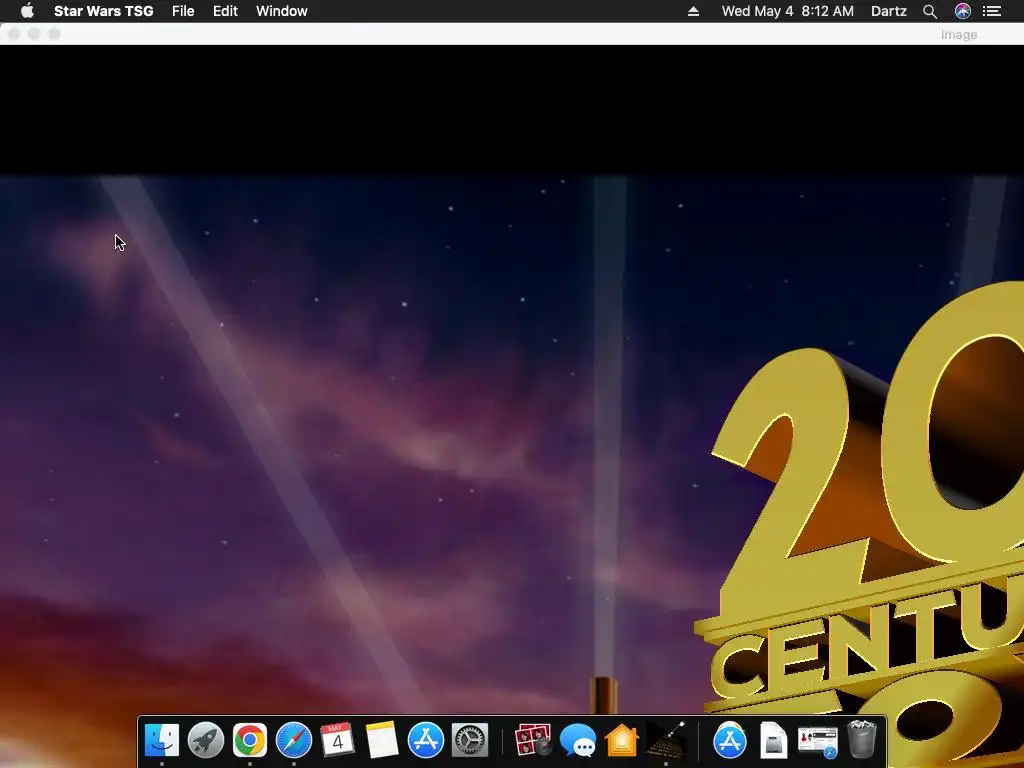Click the eject icon in menu bar
Image resolution: width=1024 pixels, height=768 pixels.
click(x=693, y=11)
